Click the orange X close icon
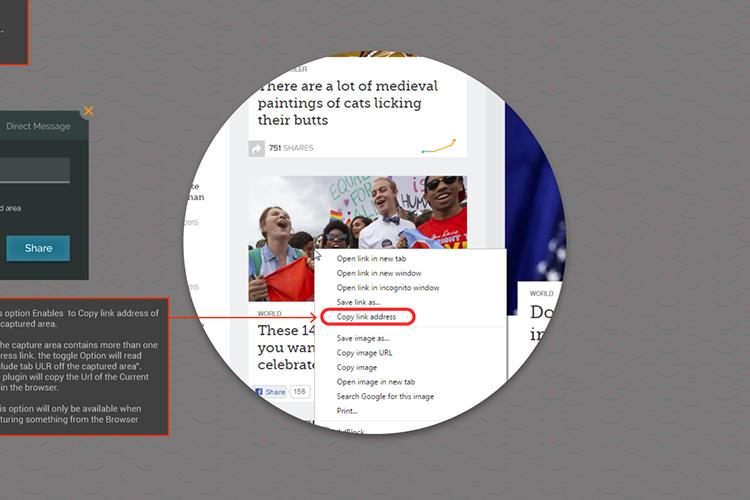Screen dimensions: 750x500 pyautogui.click(x=88, y=111)
